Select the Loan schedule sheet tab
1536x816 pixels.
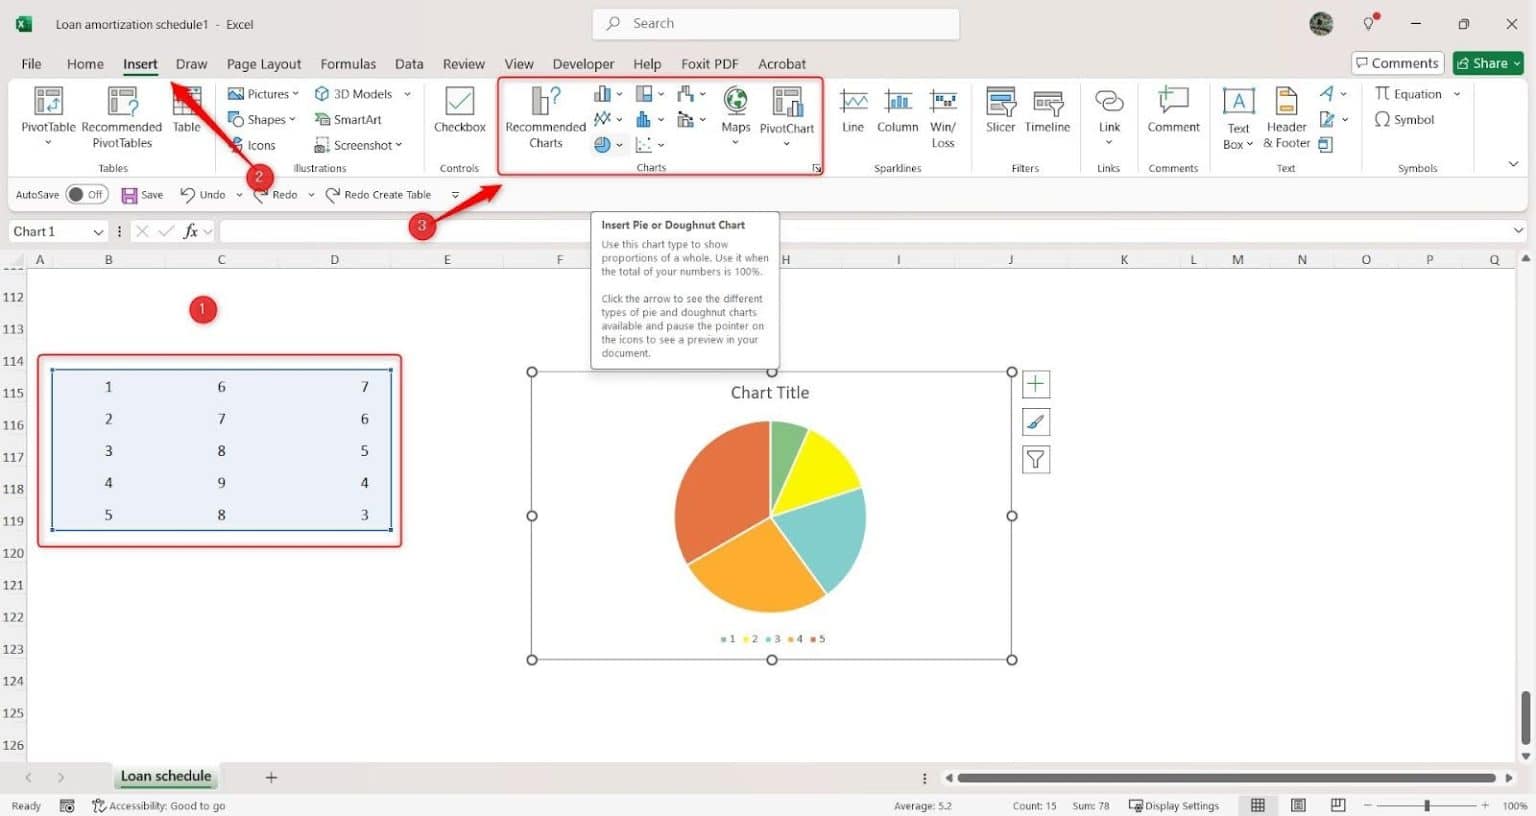tap(165, 776)
